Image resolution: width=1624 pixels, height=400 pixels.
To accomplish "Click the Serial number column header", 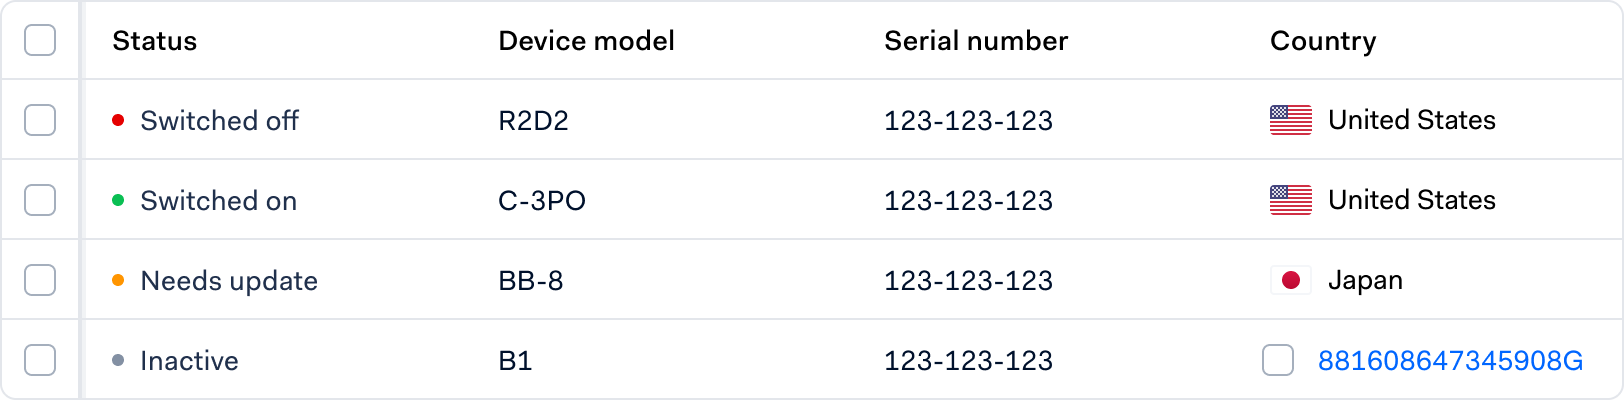I will (976, 41).
